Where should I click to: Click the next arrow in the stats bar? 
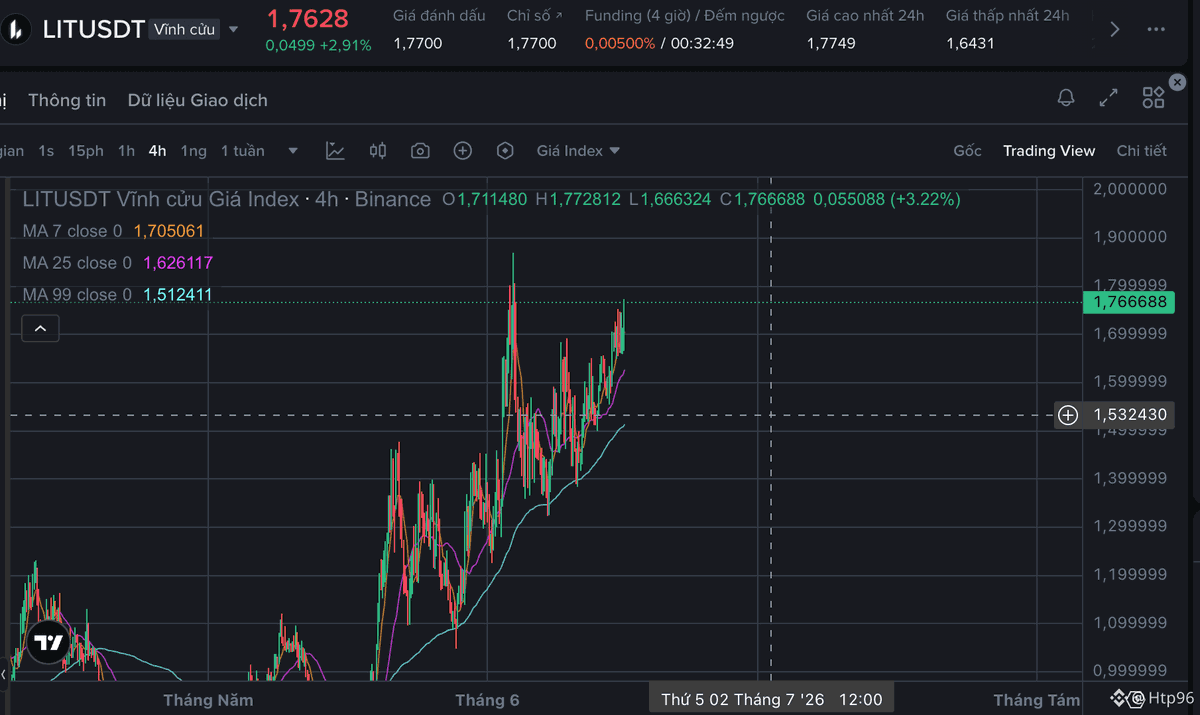click(x=1115, y=29)
